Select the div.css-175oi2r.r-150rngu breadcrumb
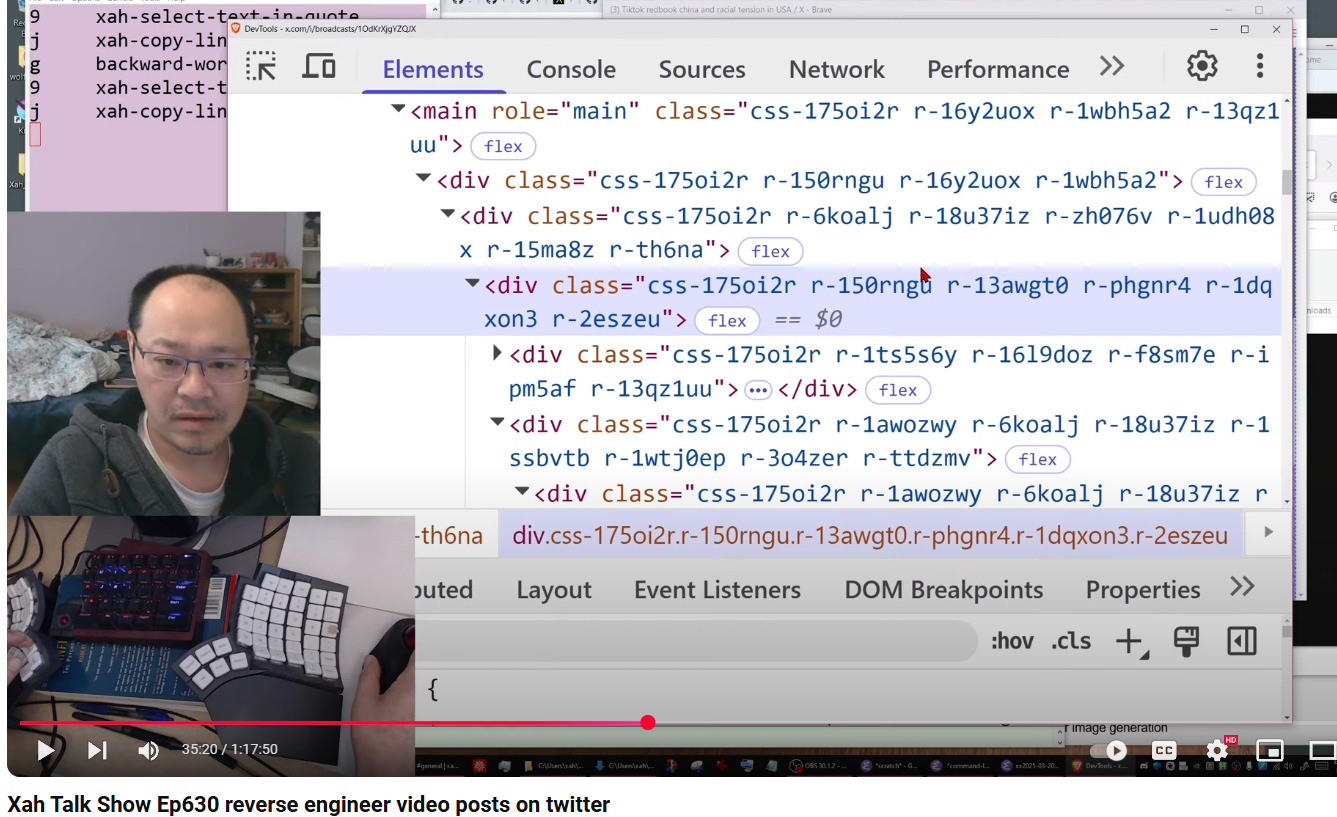This screenshot has width=1337, height=817. tap(870, 535)
